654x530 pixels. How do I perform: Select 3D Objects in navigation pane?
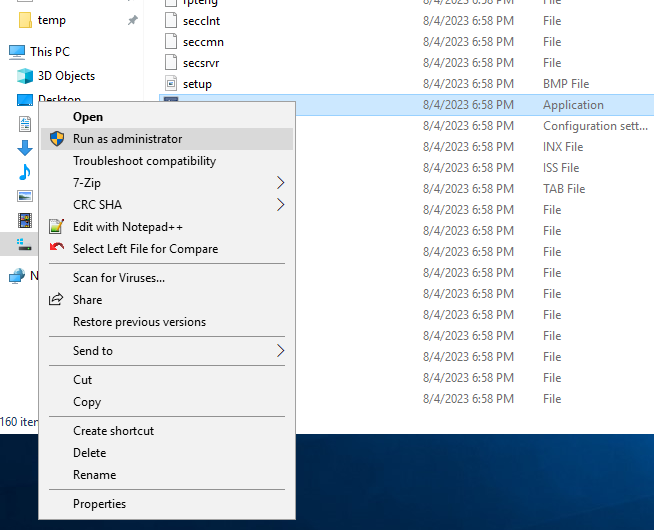tap(66, 76)
